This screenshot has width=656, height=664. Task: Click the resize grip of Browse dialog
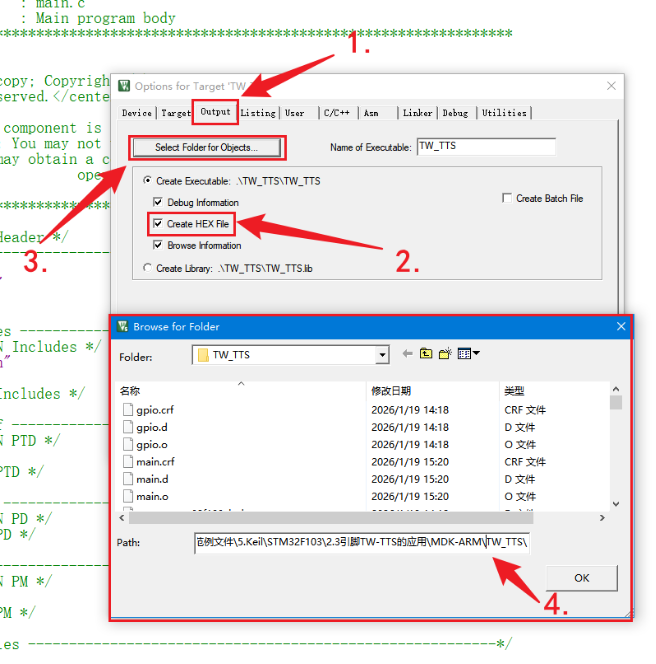coord(628,613)
